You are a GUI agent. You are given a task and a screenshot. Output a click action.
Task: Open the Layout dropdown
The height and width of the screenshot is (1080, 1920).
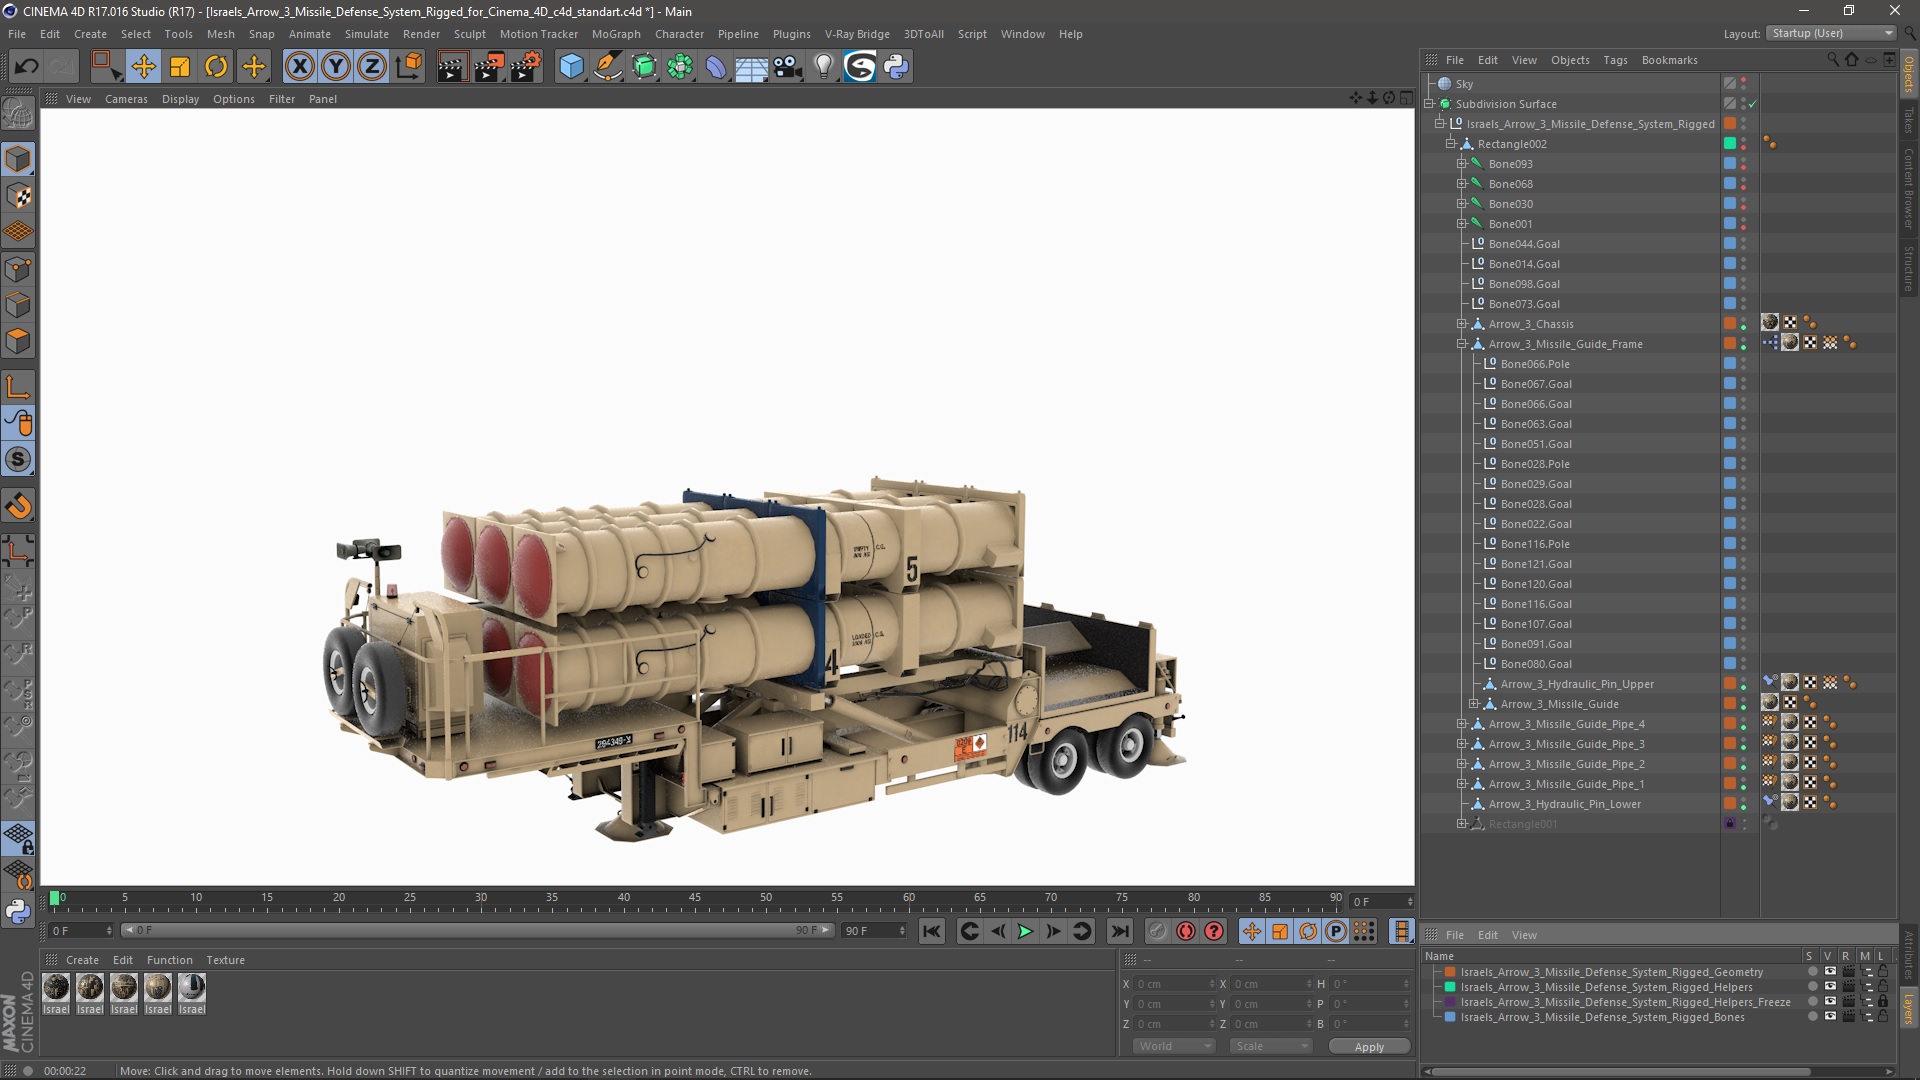[1831, 33]
